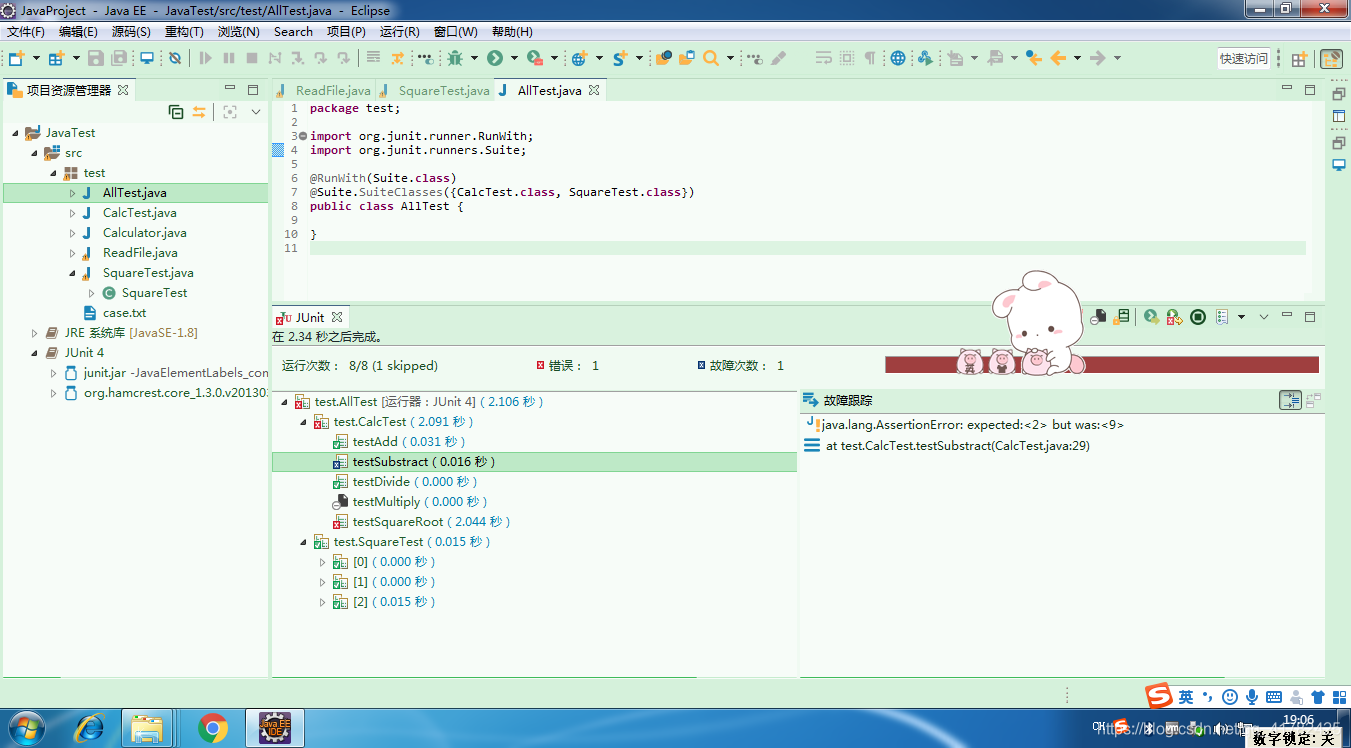Select testSquareRoot in JUnit results
Viewport: 1351px width, 748px height.
click(422, 522)
